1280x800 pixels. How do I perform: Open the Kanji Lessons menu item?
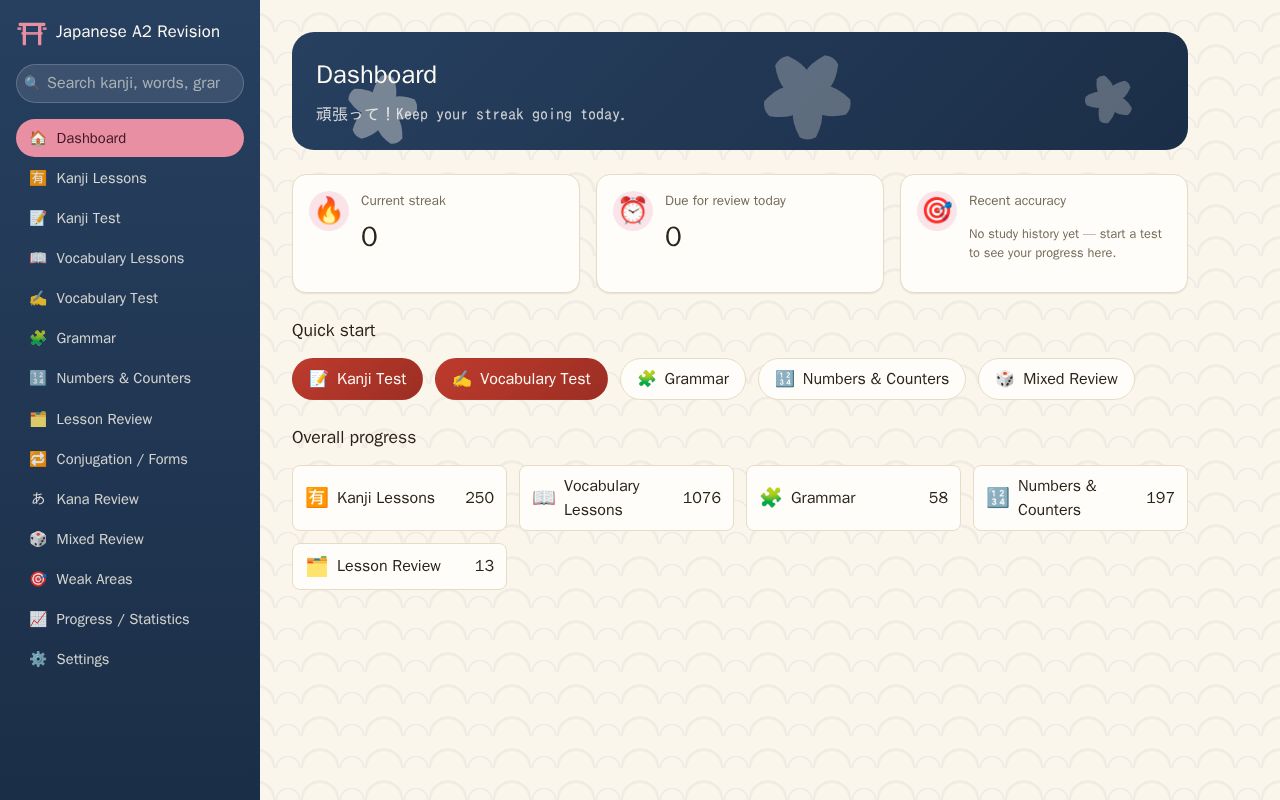click(130, 178)
